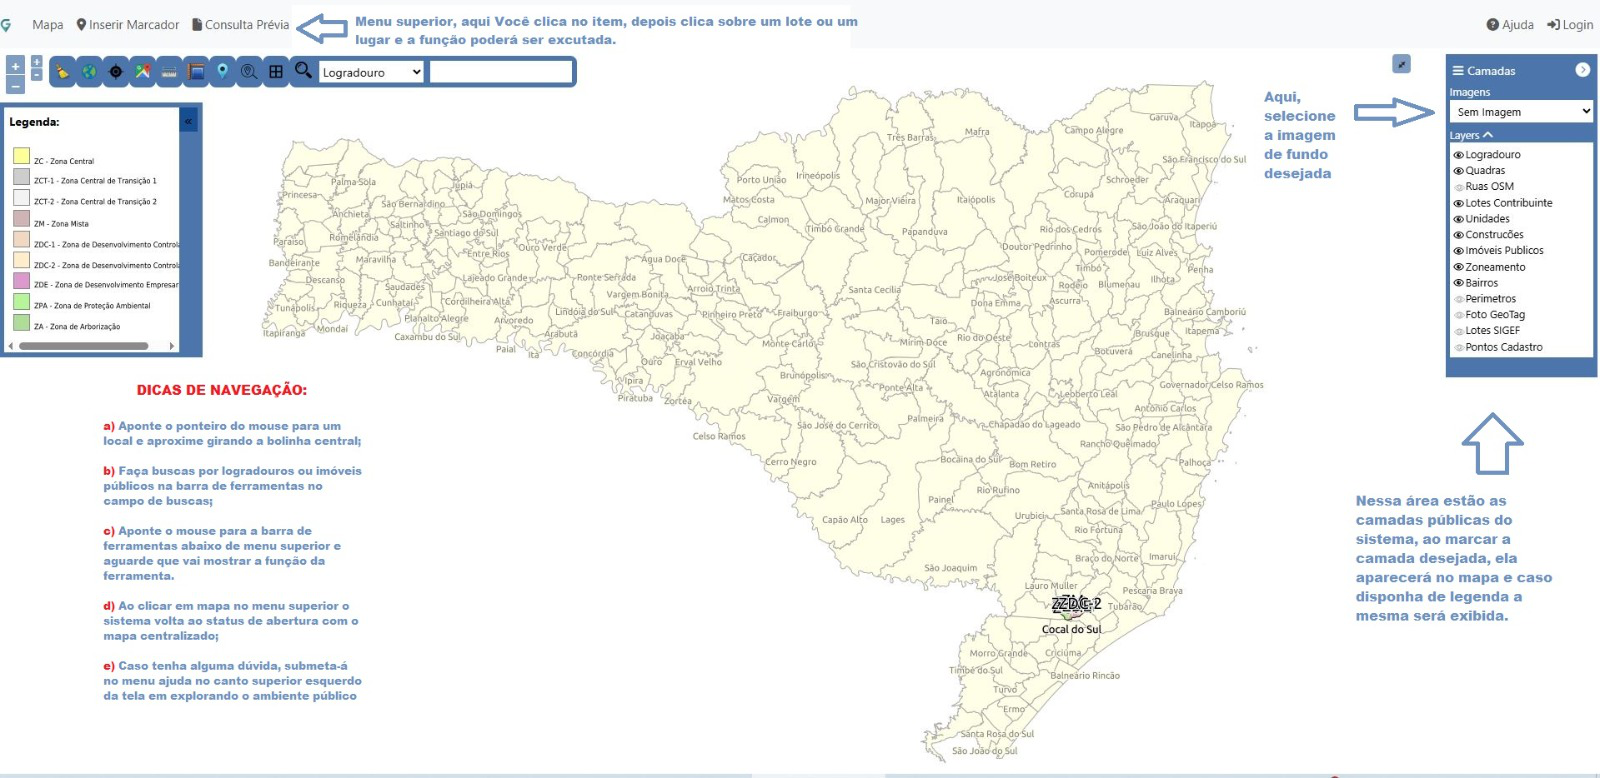Click the broom clear tool icon
The width and height of the screenshot is (1600, 778).
63,72
